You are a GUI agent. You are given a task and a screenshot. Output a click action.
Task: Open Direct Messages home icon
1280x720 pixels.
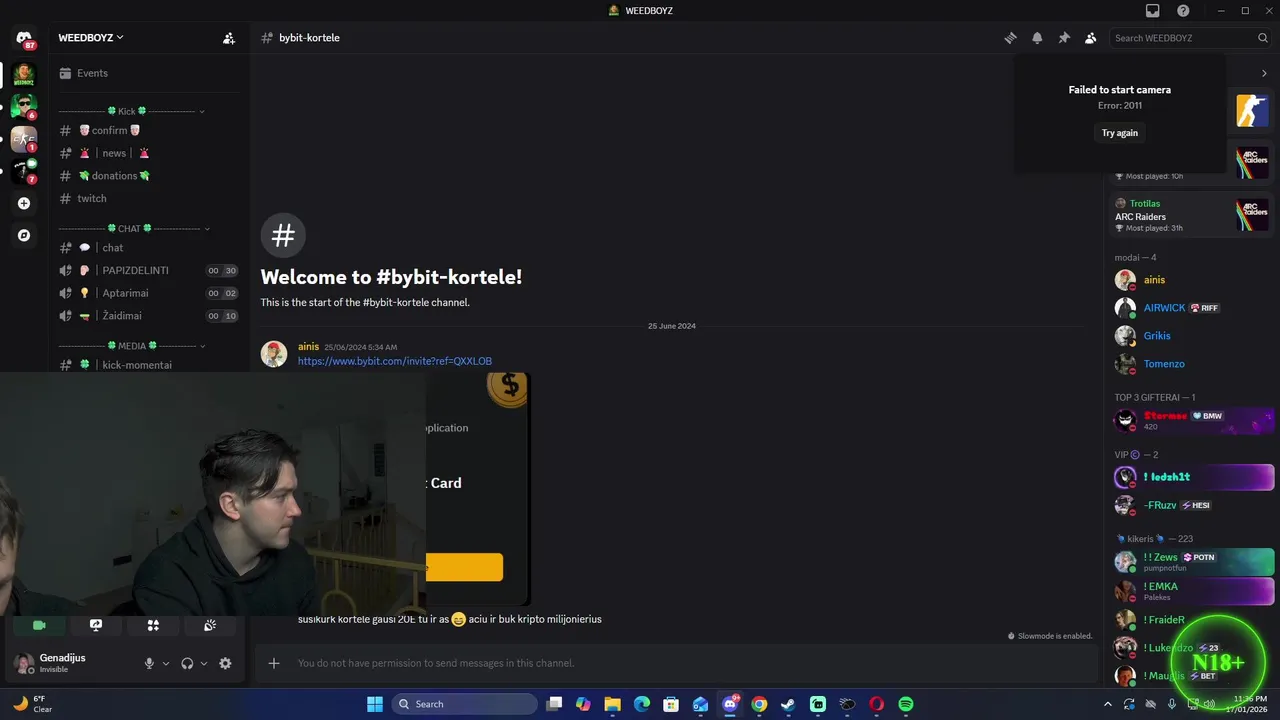(24, 38)
